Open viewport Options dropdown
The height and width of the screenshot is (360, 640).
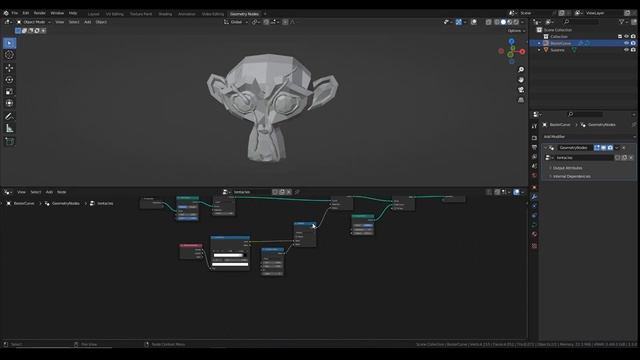(516, 31)
